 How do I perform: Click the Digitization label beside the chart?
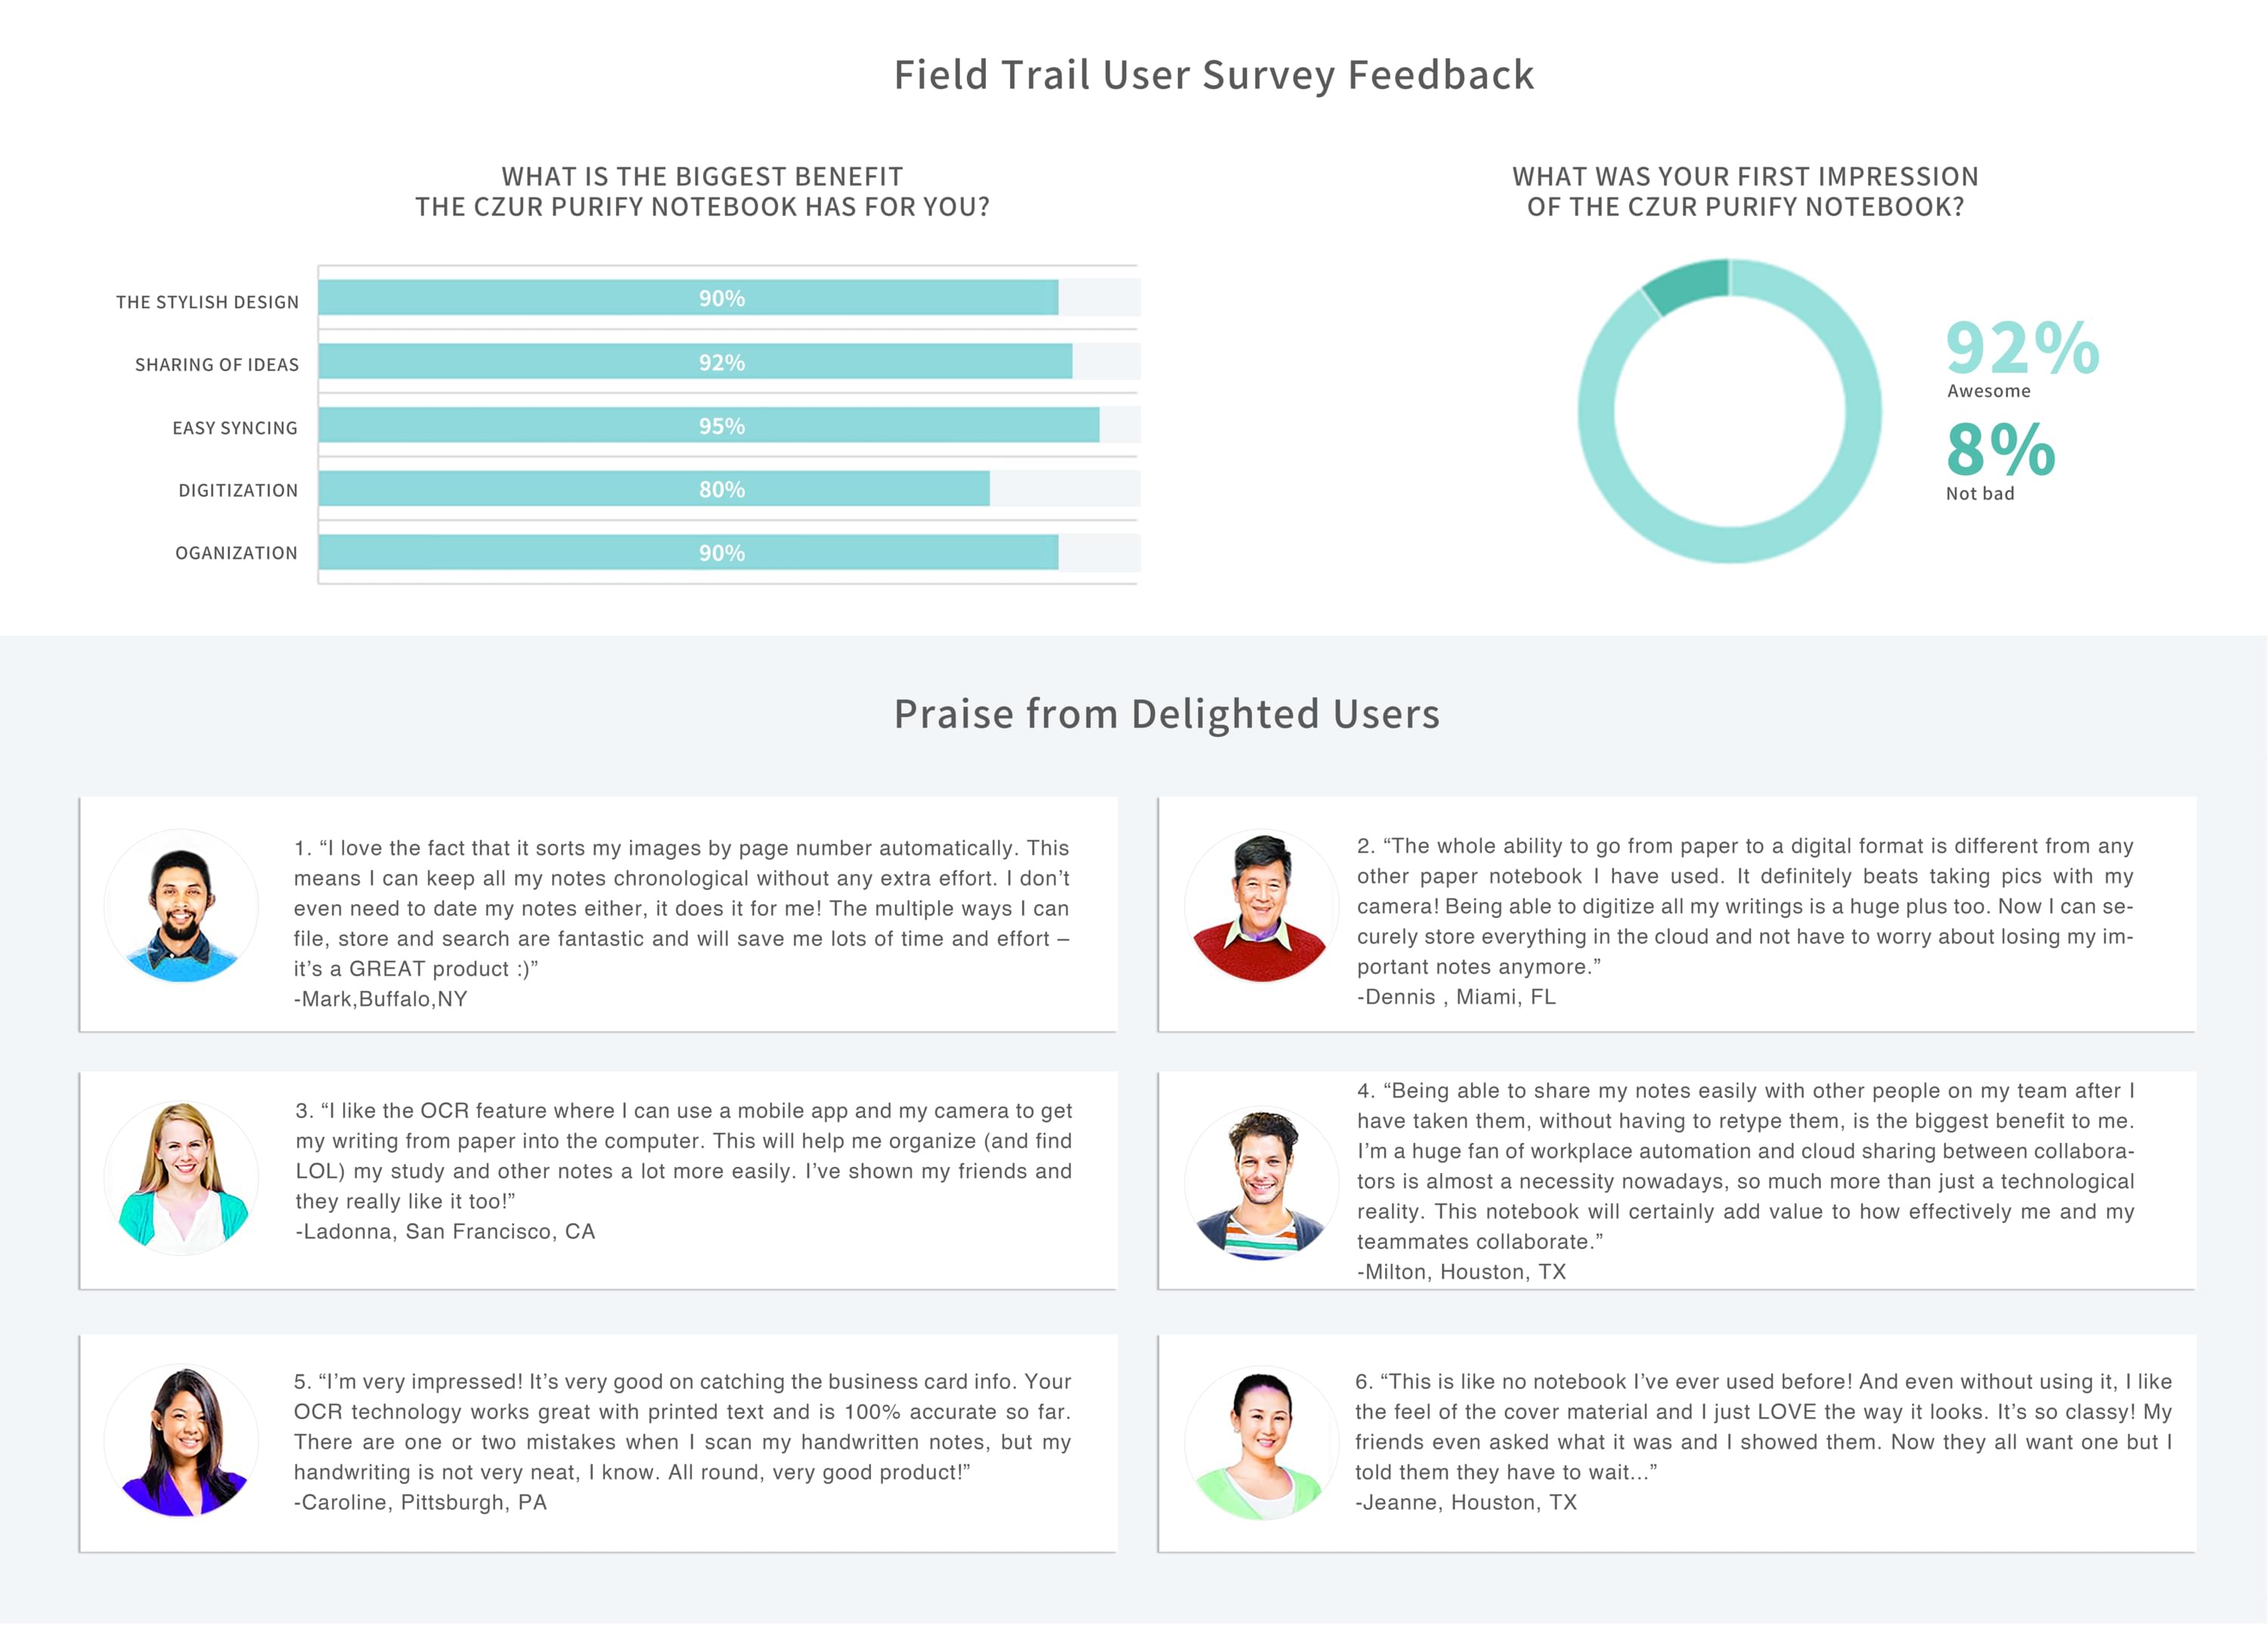[238, 490]
